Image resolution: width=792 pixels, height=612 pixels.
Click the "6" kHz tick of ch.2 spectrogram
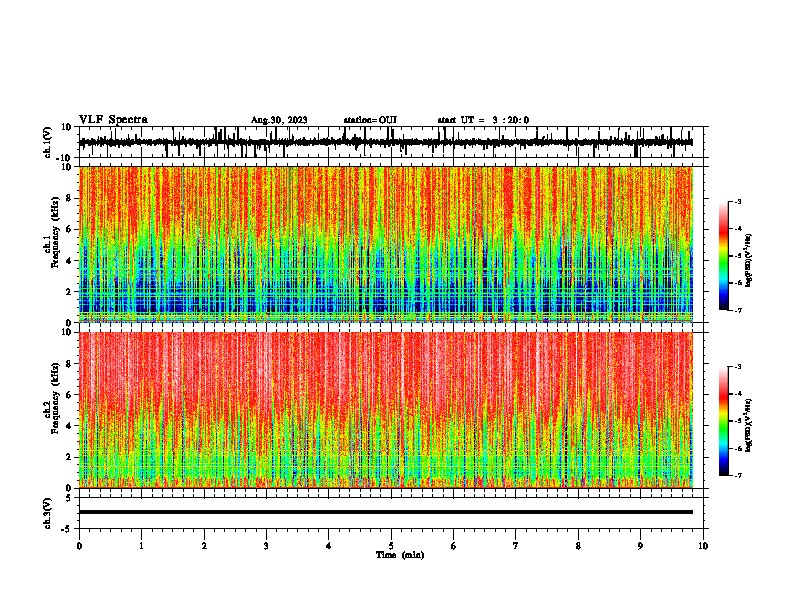click(70, 394)
